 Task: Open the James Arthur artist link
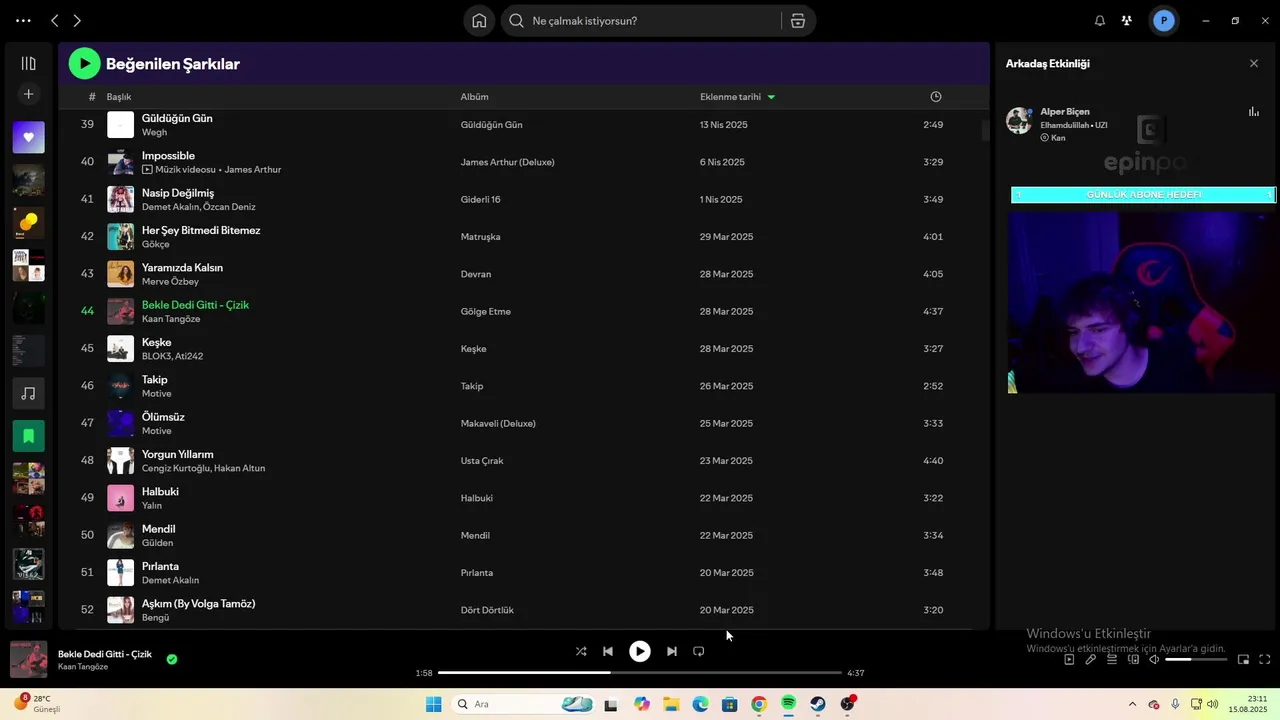(253, 170)
